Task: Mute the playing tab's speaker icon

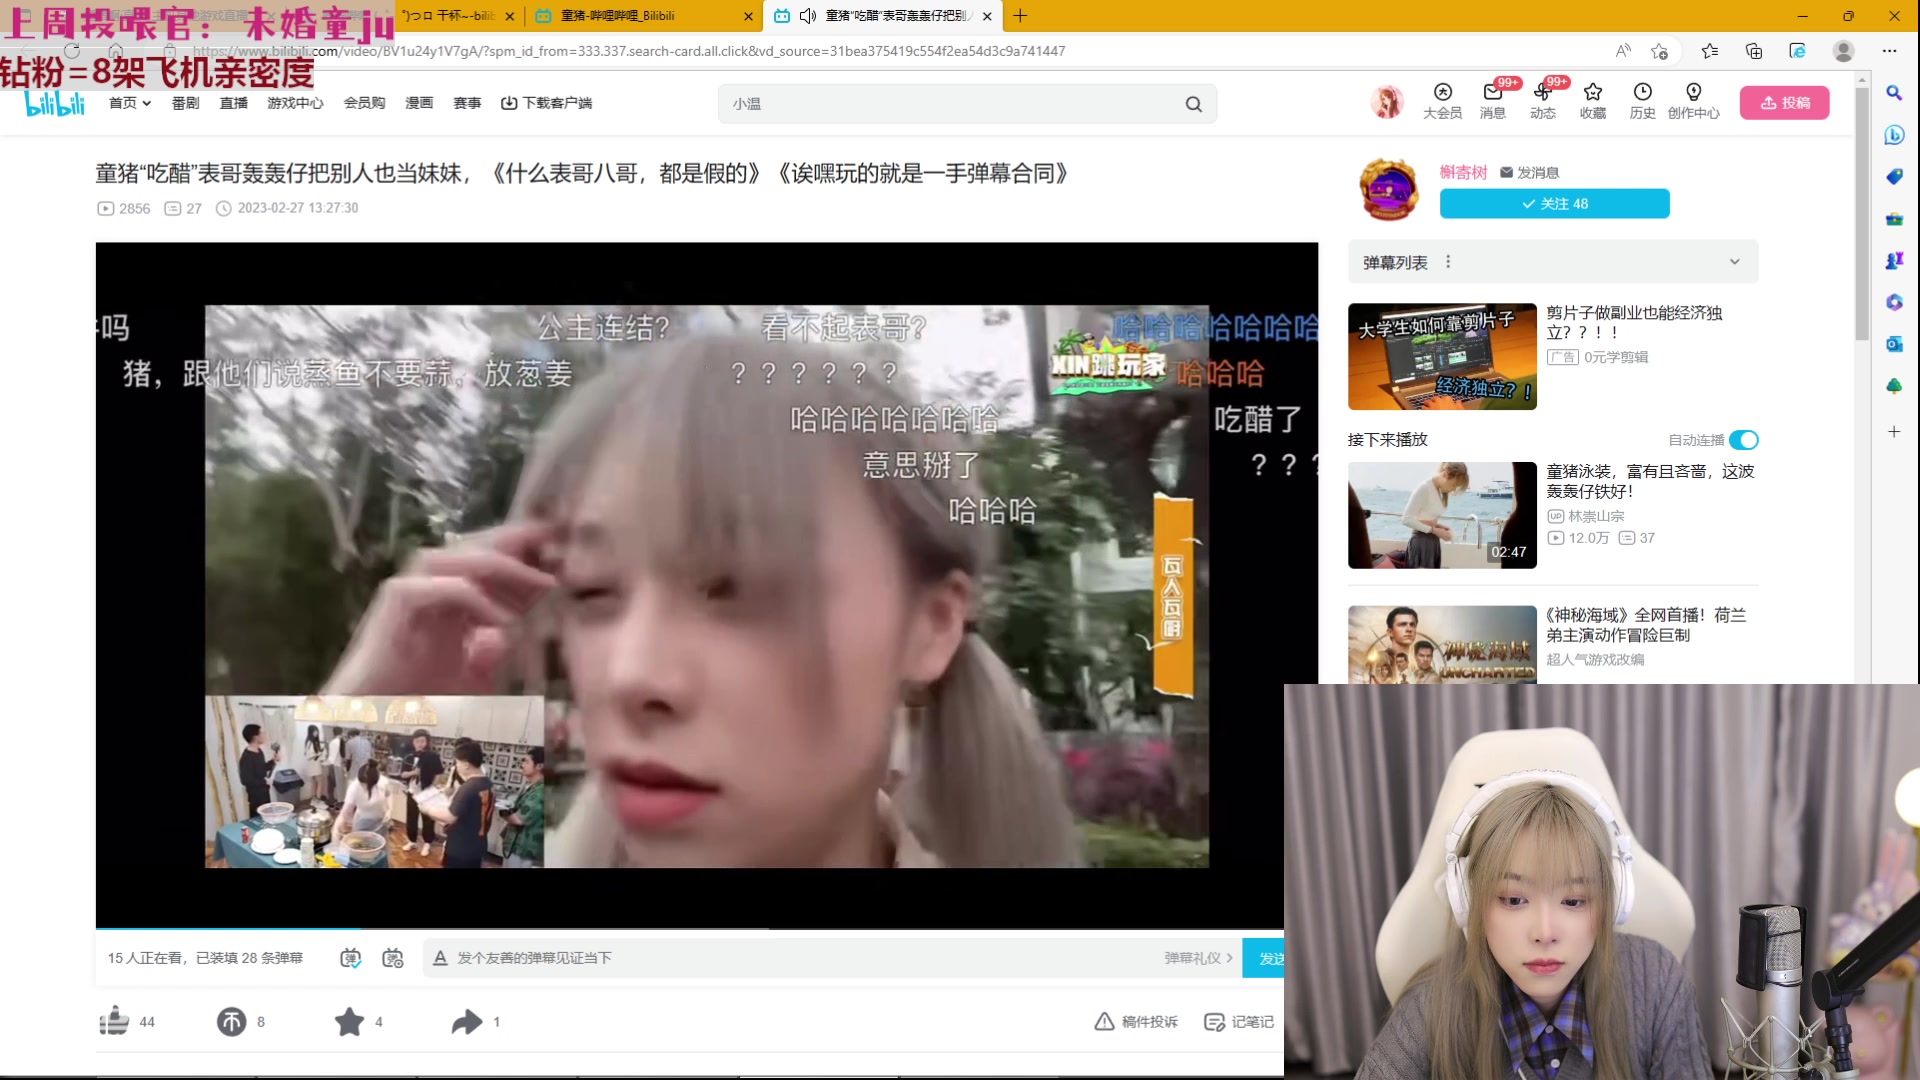Action: click(807, 16)
